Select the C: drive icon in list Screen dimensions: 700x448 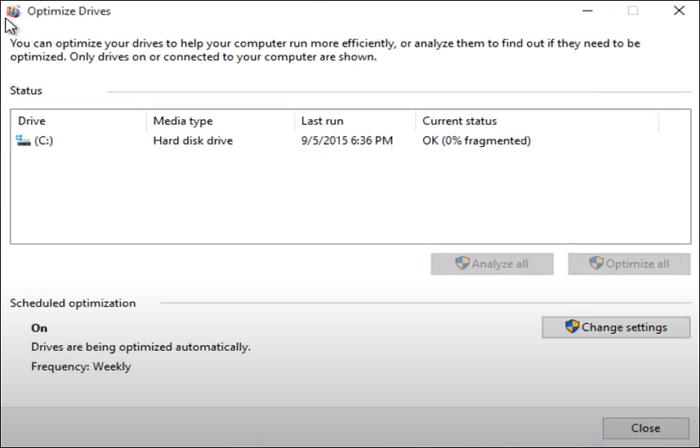pos(24,141)
